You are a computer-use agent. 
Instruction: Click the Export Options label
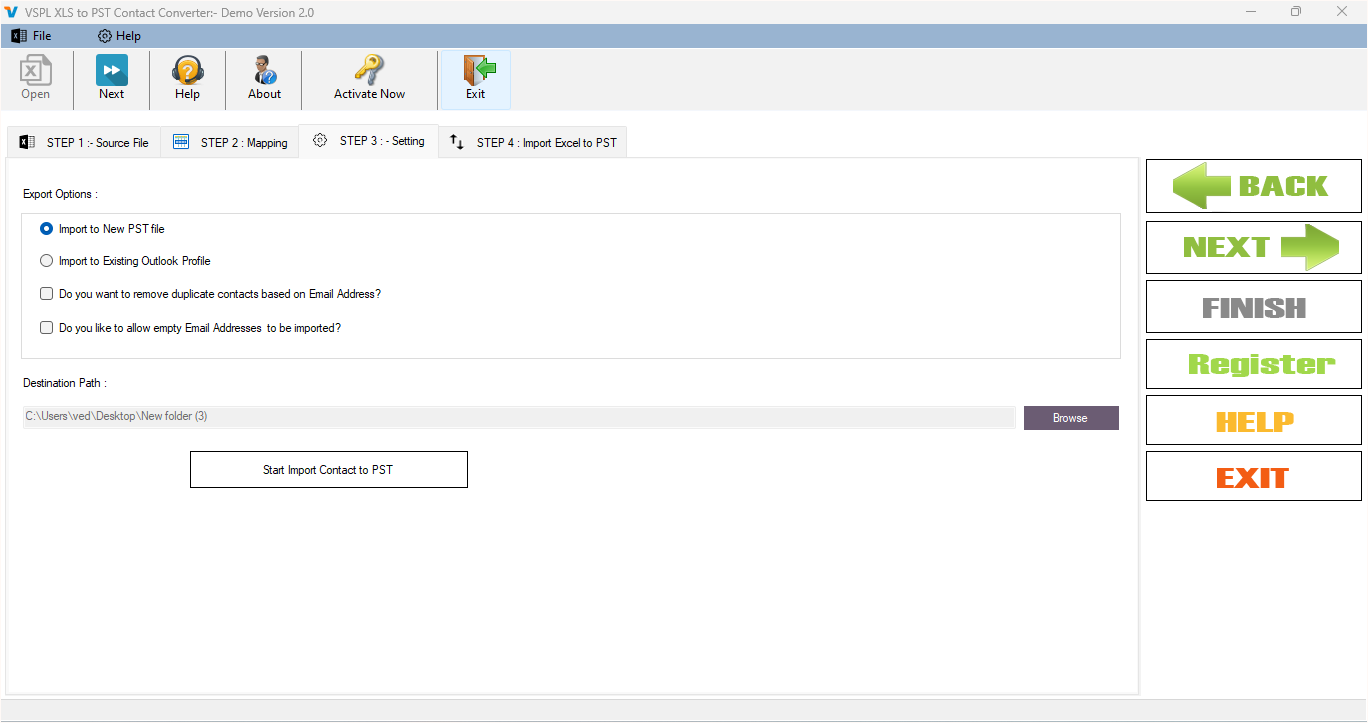click(x=60, y=194)
